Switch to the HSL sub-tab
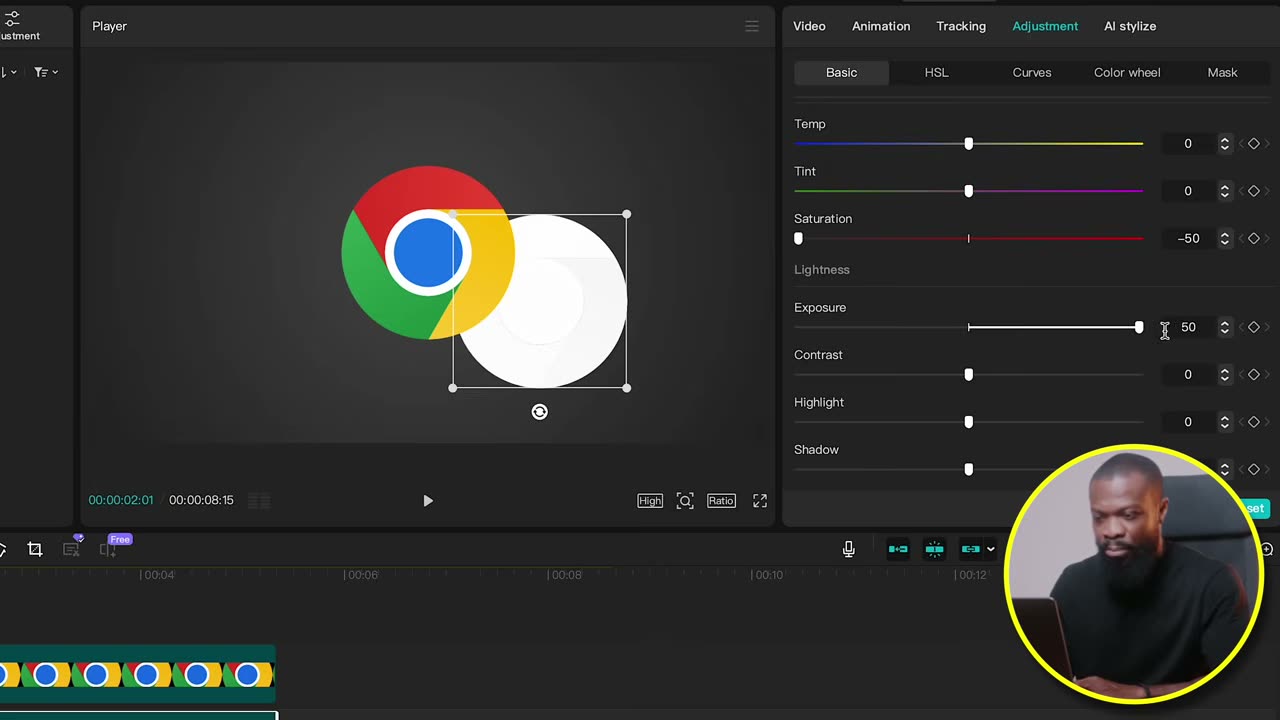Image resolution: width=1280 pixels, height=720 pixels. point(936,72)
